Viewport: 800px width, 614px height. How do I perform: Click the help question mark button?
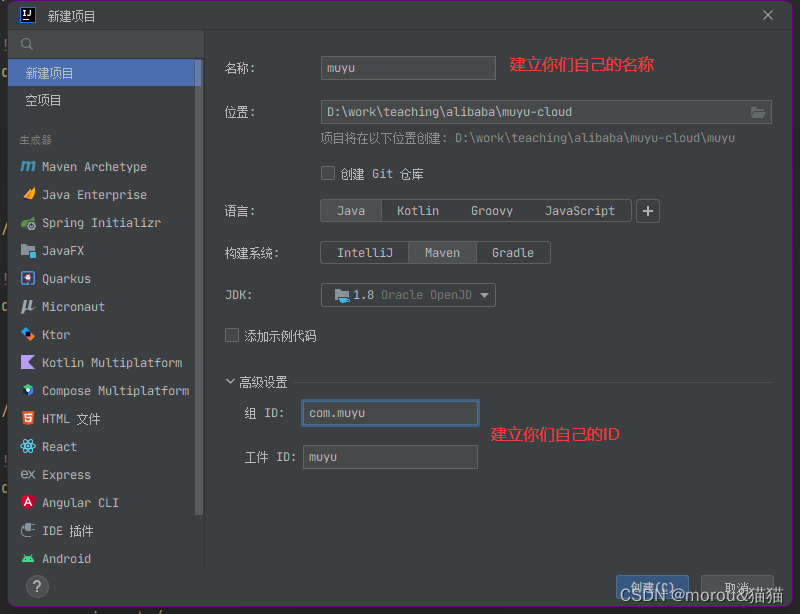coord(37,586)
